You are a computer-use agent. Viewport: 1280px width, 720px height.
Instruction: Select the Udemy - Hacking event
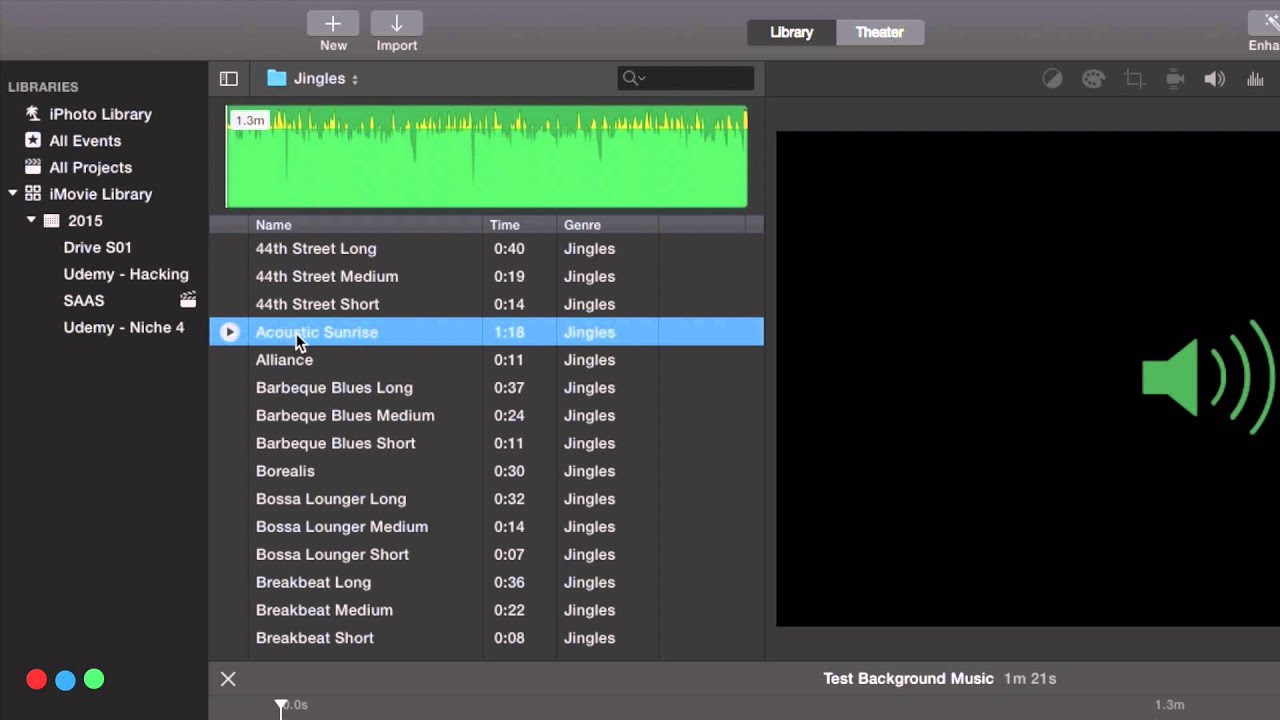[126, 274]
